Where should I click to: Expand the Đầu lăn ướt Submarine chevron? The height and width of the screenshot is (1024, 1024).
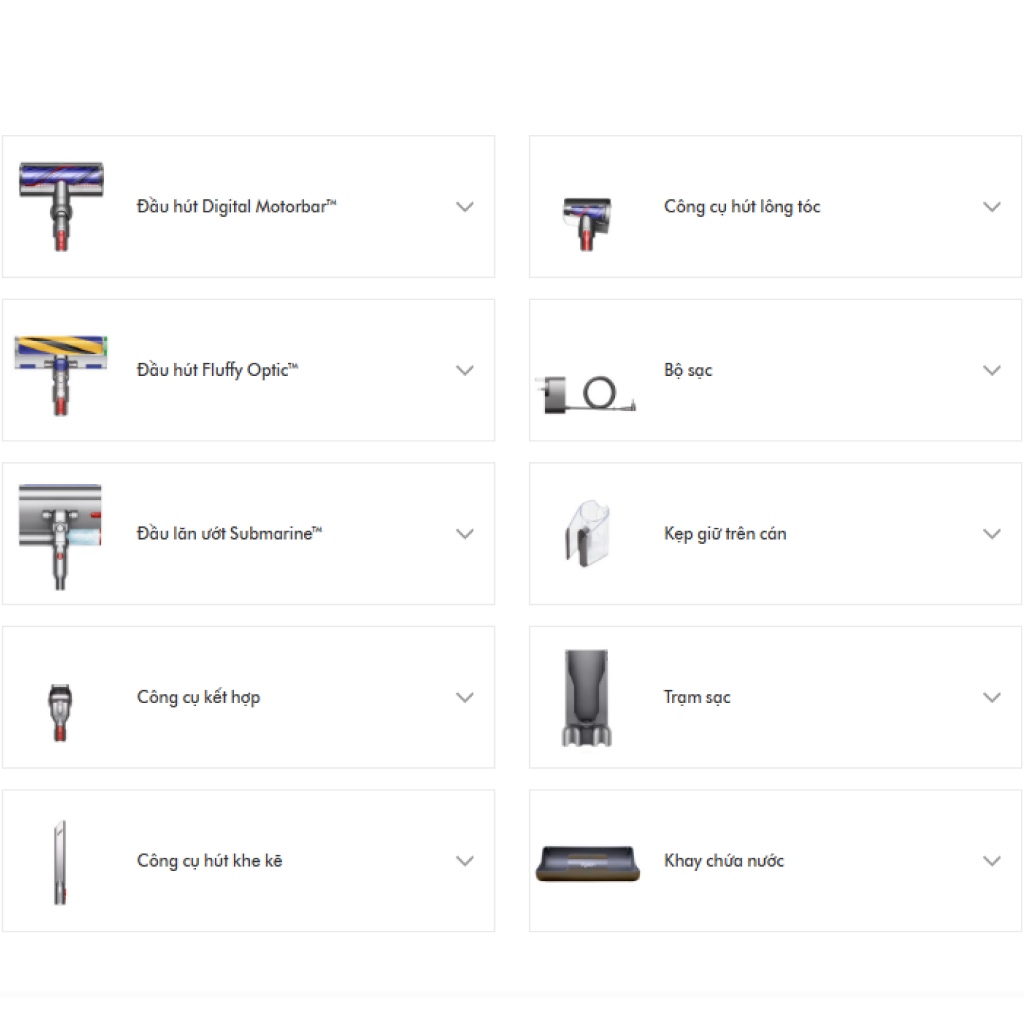point(465,534)
